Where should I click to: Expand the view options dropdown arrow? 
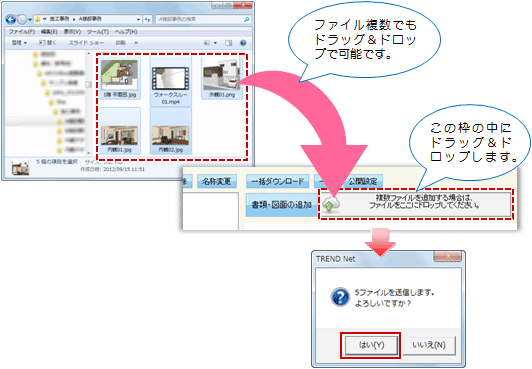tap(215, 43)
